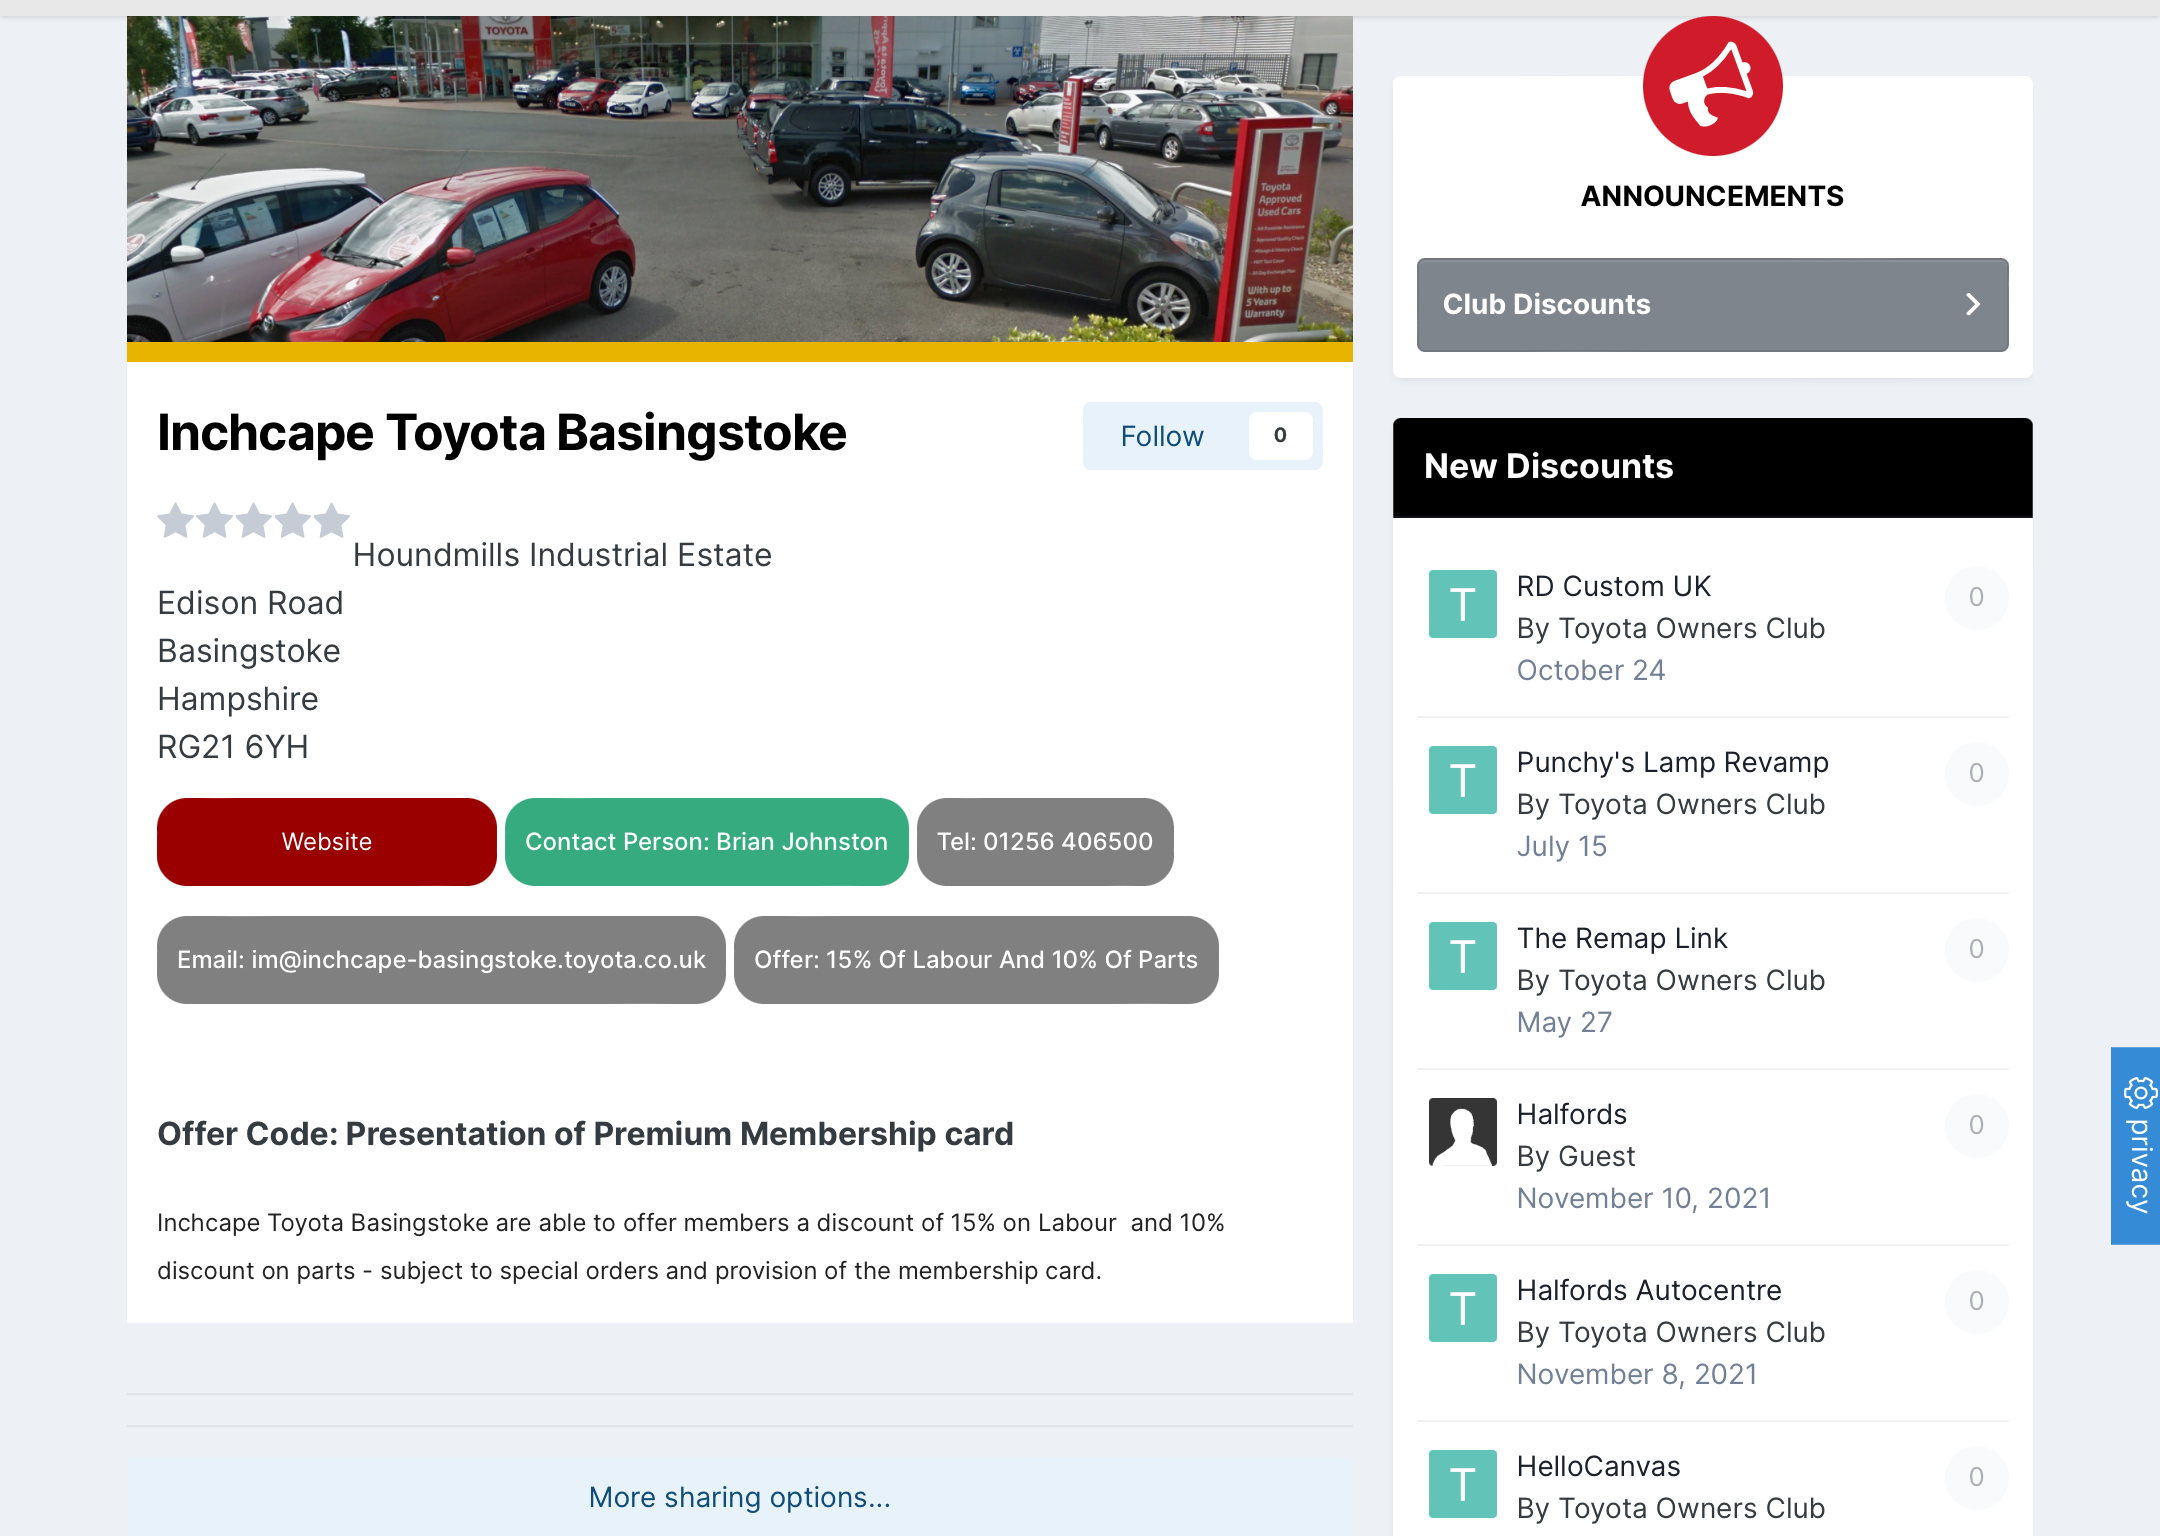The height and width of the screenshot is (1536, 2160).
Task: Click The Remap Link comment count
Action: tap(1976, 950)
